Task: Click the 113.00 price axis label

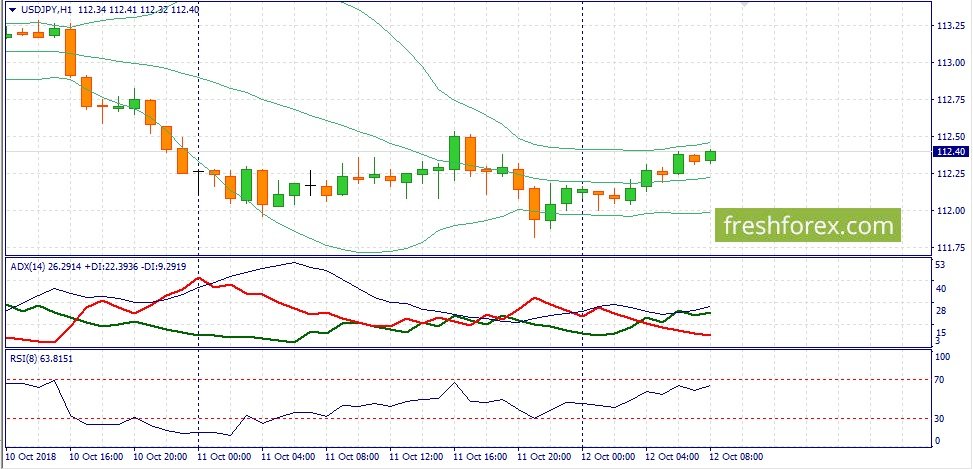Action: [951, 63]
